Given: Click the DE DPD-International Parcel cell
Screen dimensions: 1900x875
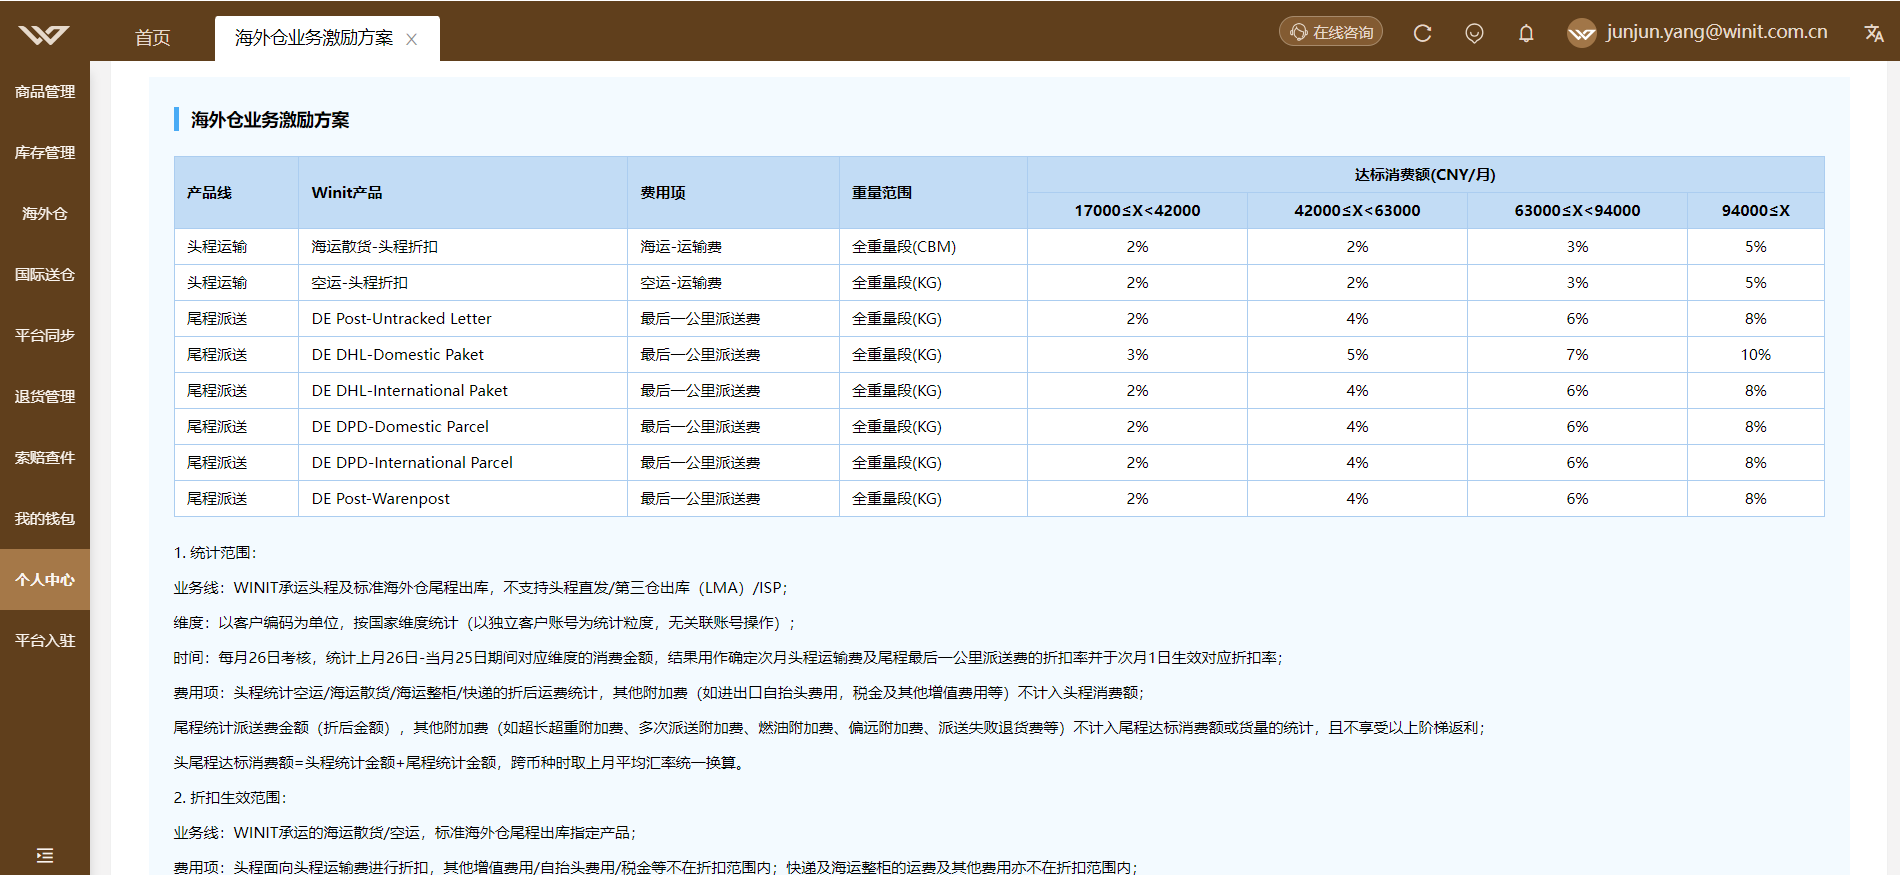Looking at the screenshot, I should pyautogui.click(x=463, y=463).
